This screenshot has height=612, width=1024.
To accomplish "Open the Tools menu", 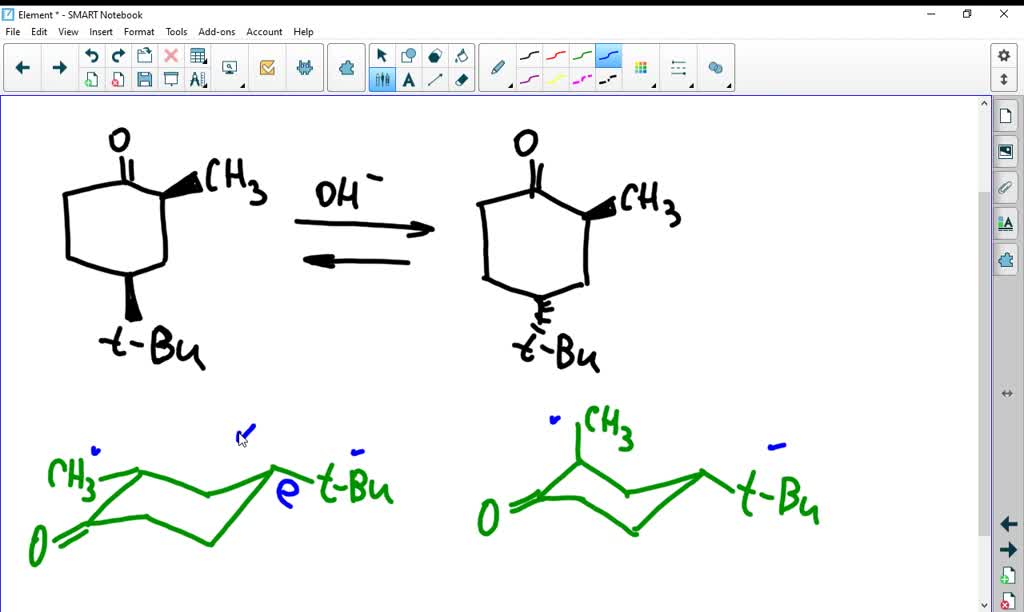I will (176, 31).
